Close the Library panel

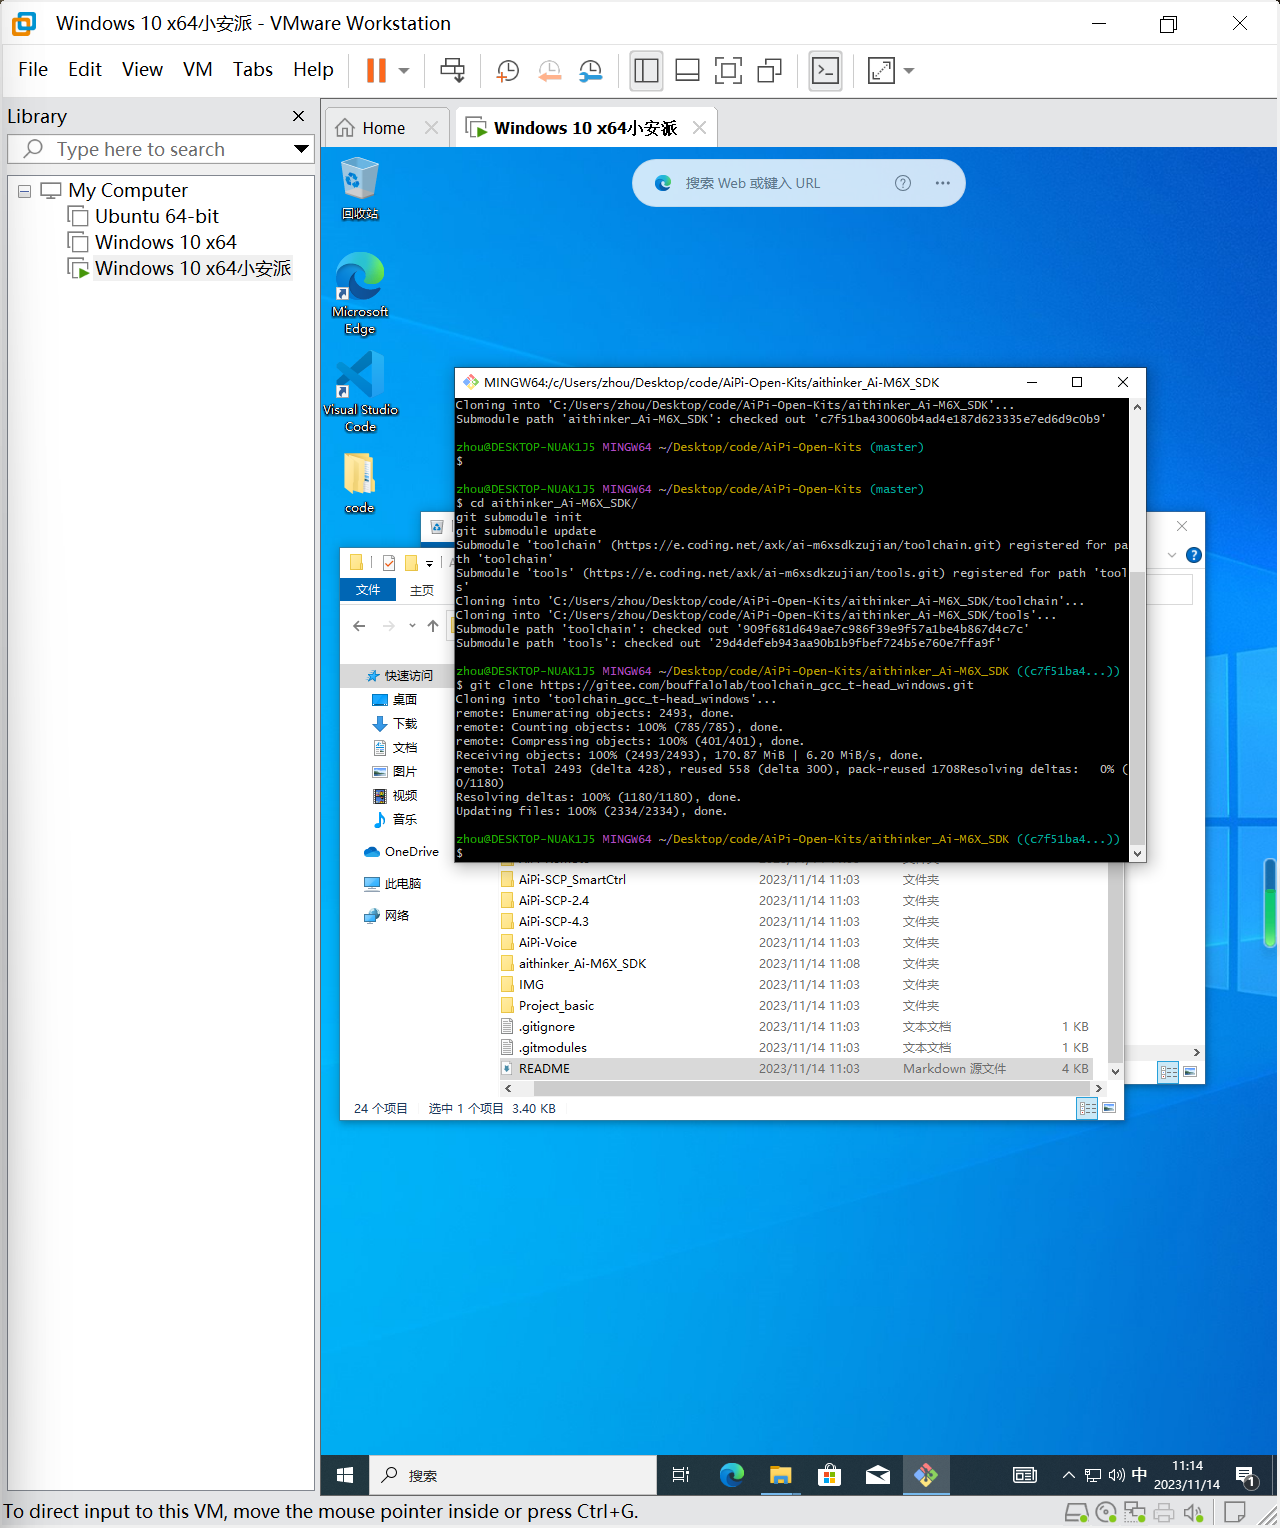click(298, 116)
